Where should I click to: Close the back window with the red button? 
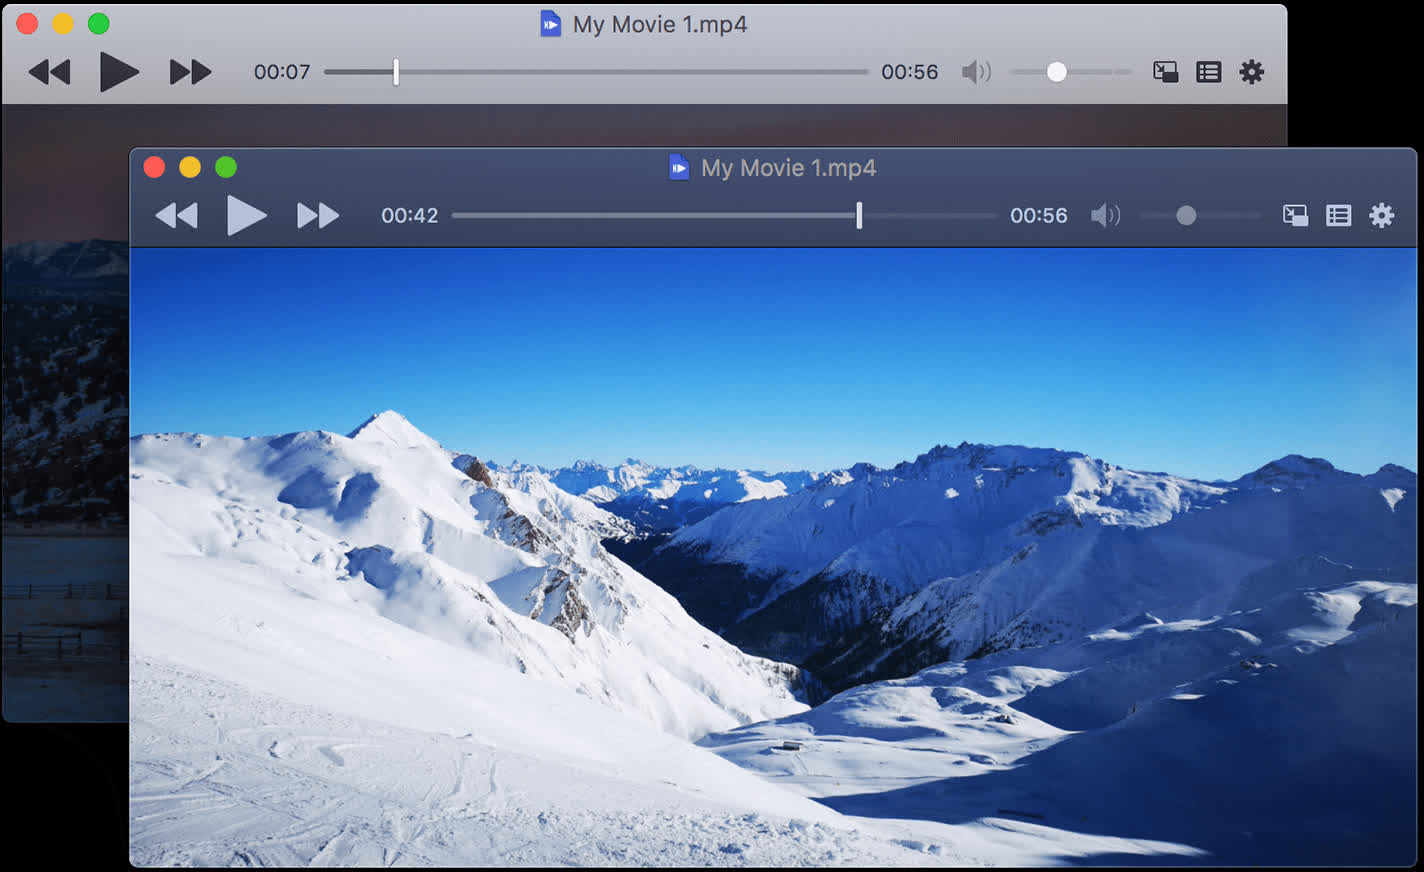(27, 24)
